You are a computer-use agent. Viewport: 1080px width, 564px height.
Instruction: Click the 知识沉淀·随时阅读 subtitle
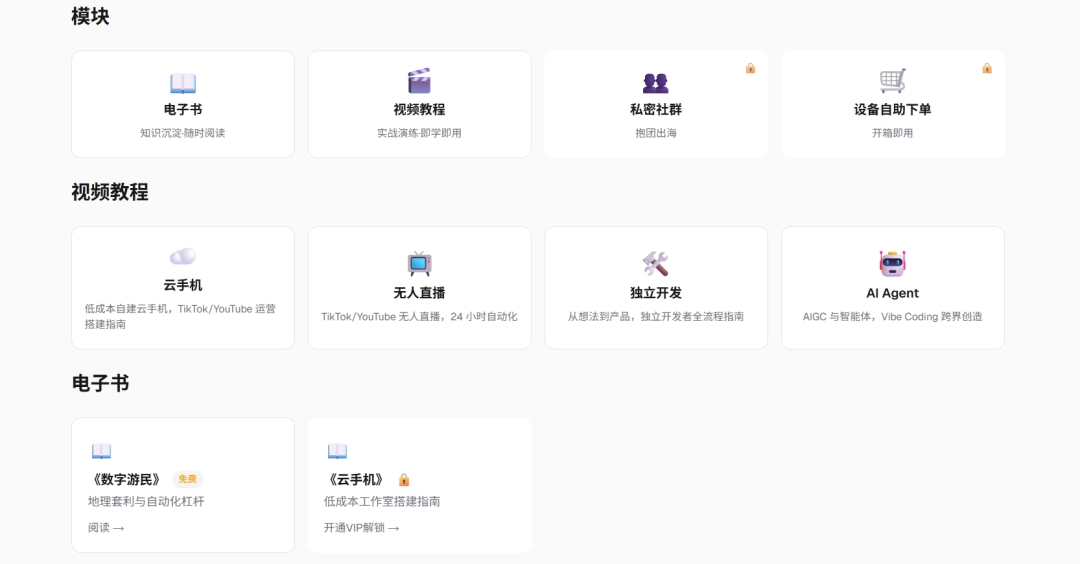183,133
